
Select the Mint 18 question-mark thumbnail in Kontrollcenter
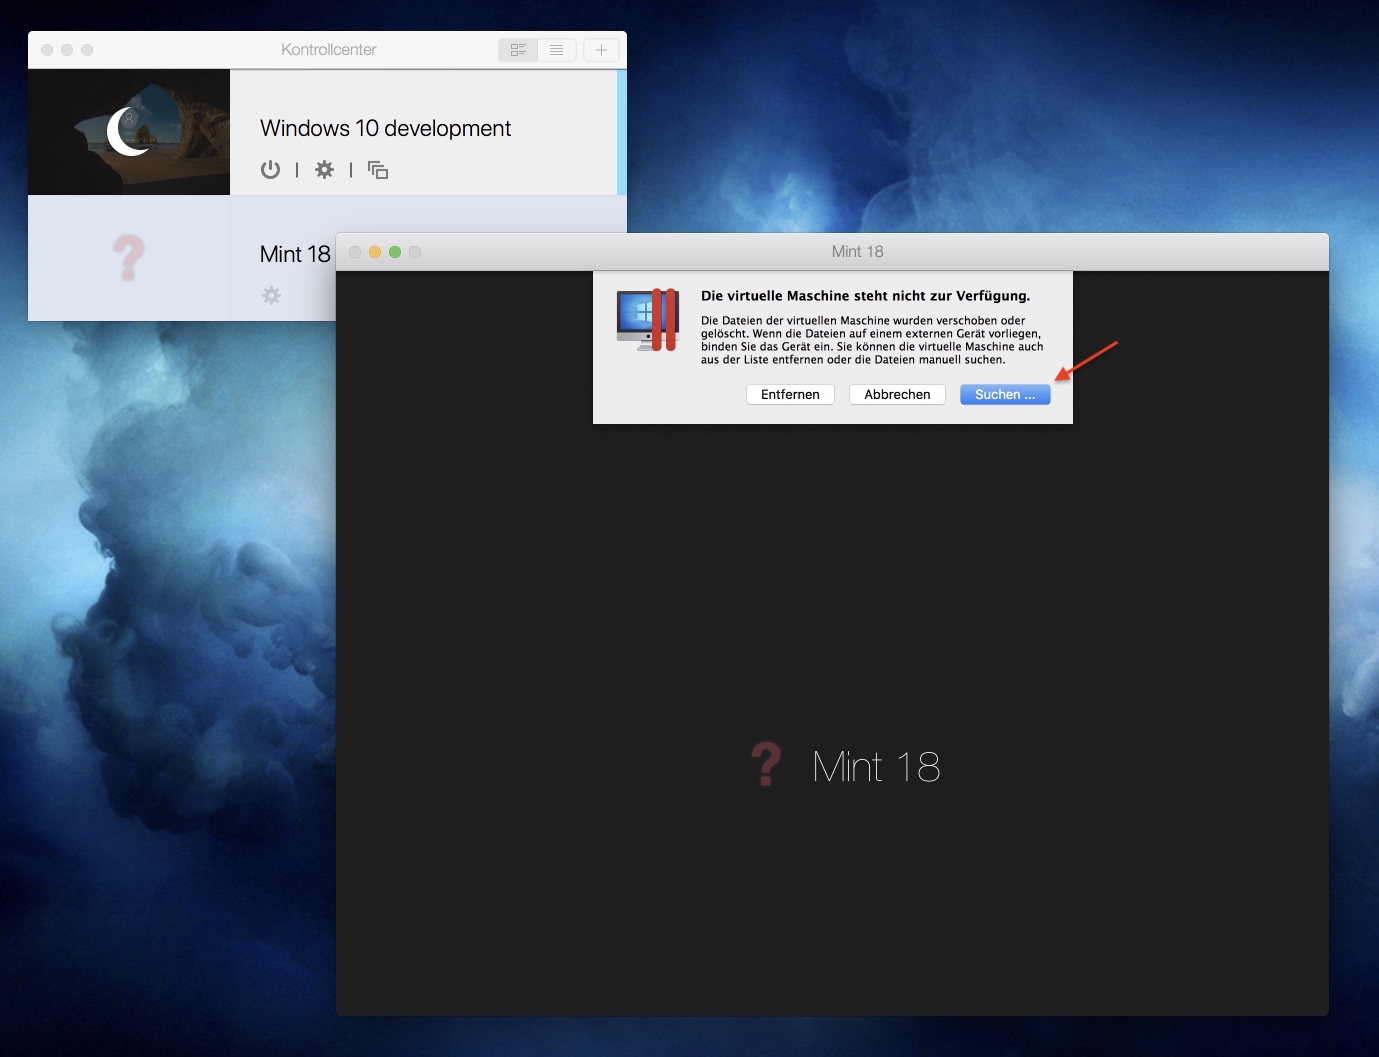[x=129, y=258]
